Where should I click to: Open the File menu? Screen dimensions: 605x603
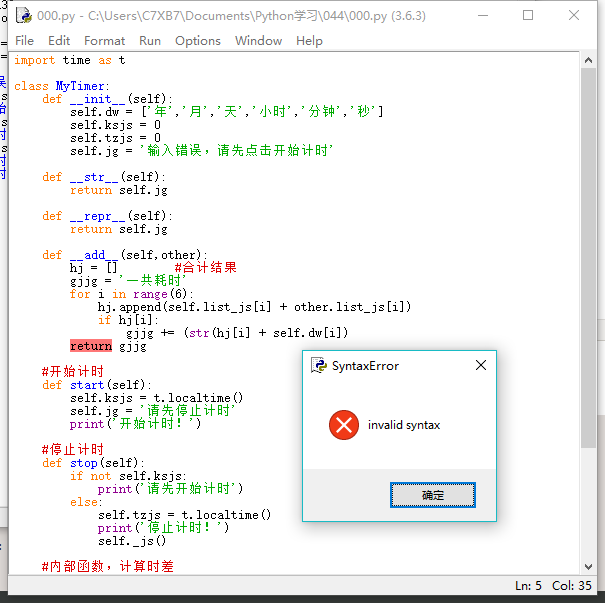tap(25, 41)
